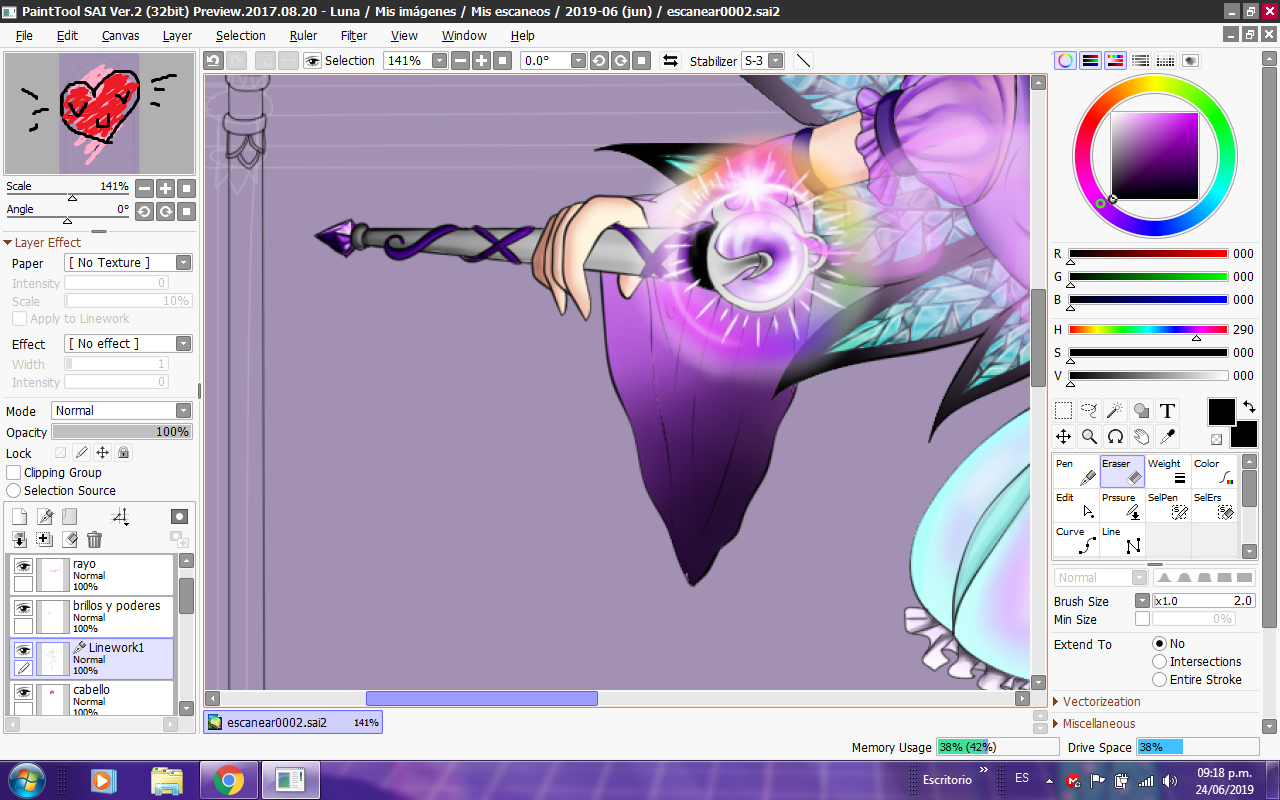The width and height of the screenshot is (1280, 800).
Task: Open the zoom percentage dropdown
Action: [439, 61]
